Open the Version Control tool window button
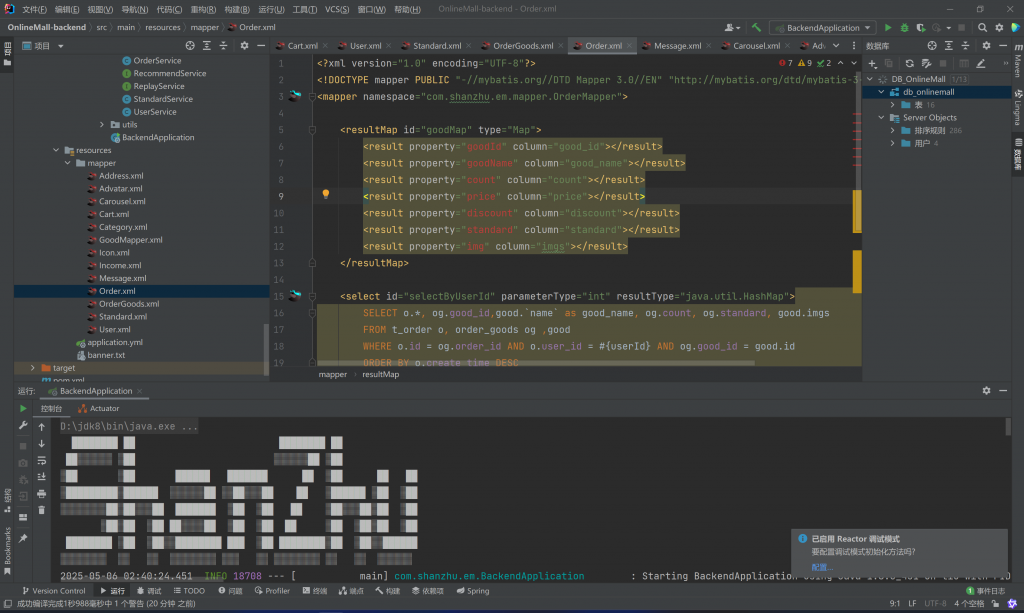1024x613 pixels. pos(53,591)
